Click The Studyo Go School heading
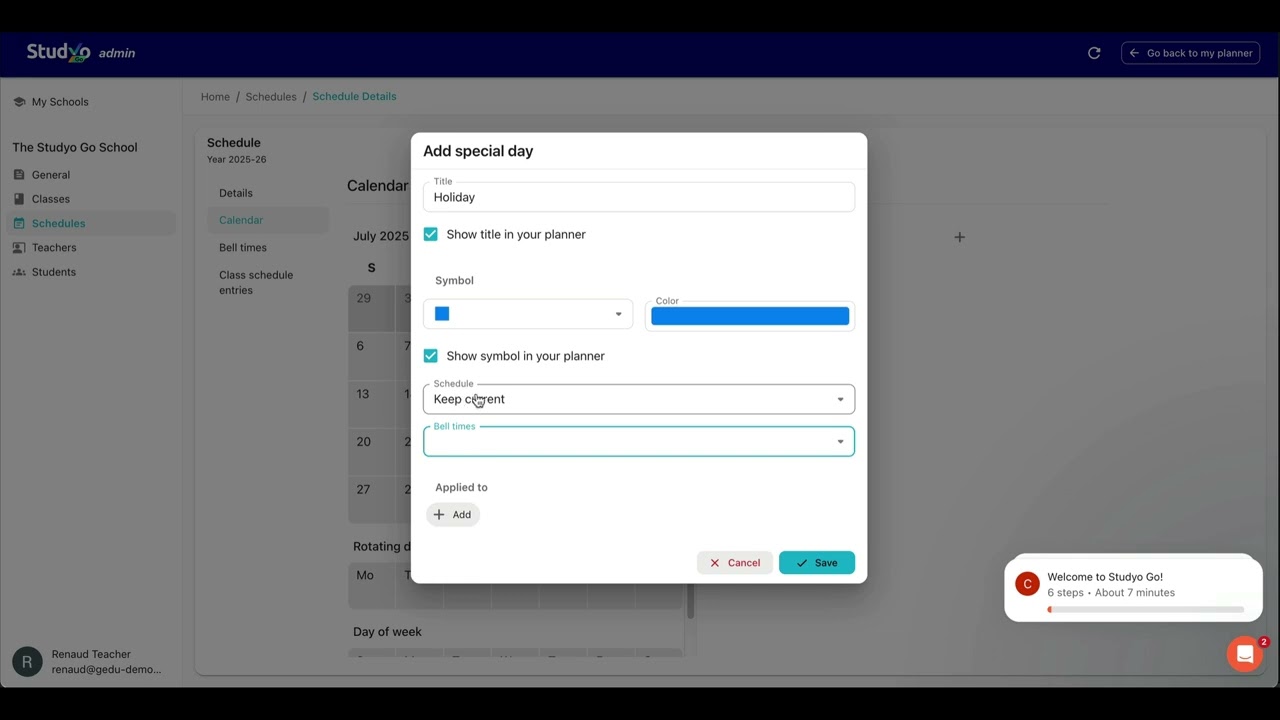 [x=75, y=147]
